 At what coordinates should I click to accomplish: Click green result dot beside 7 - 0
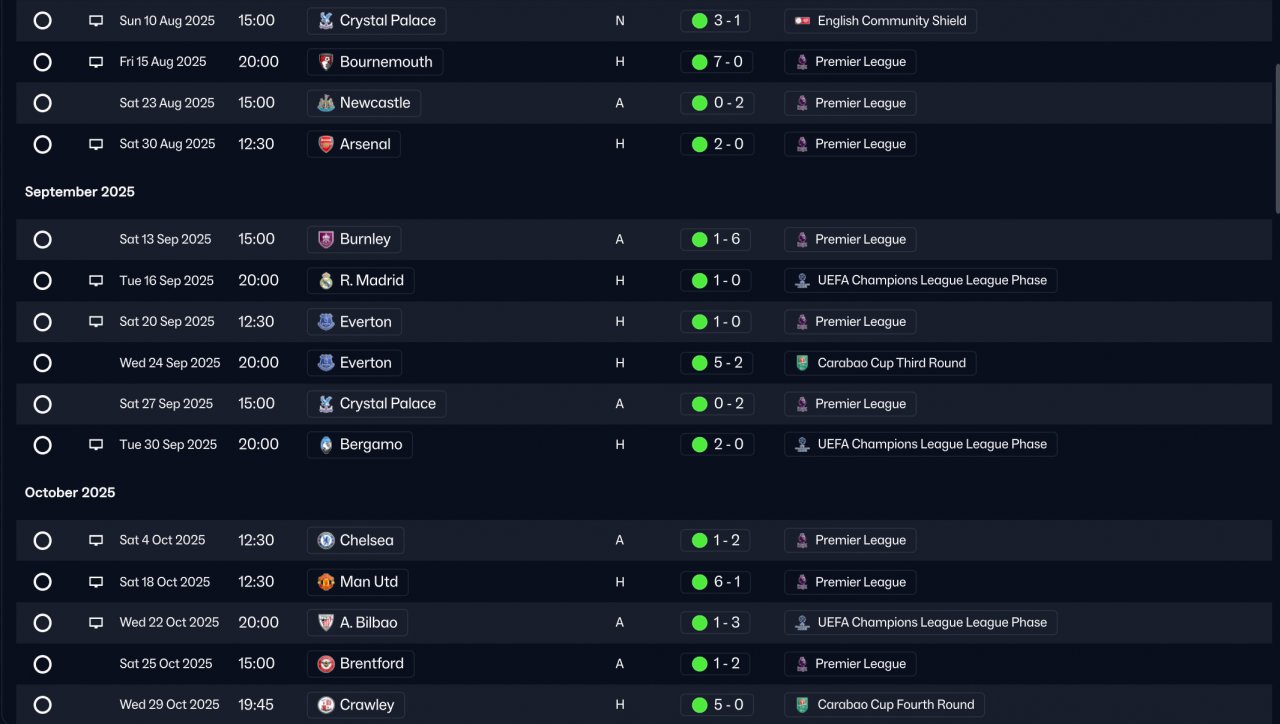700,62
